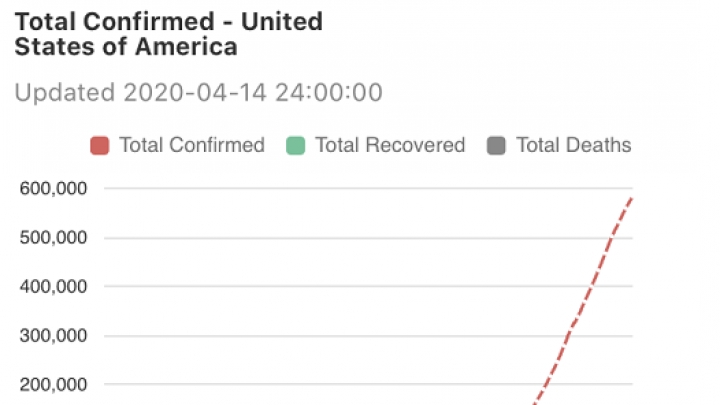
Task: Click the red Total Confirmed legend swatch
Action: 99,145
